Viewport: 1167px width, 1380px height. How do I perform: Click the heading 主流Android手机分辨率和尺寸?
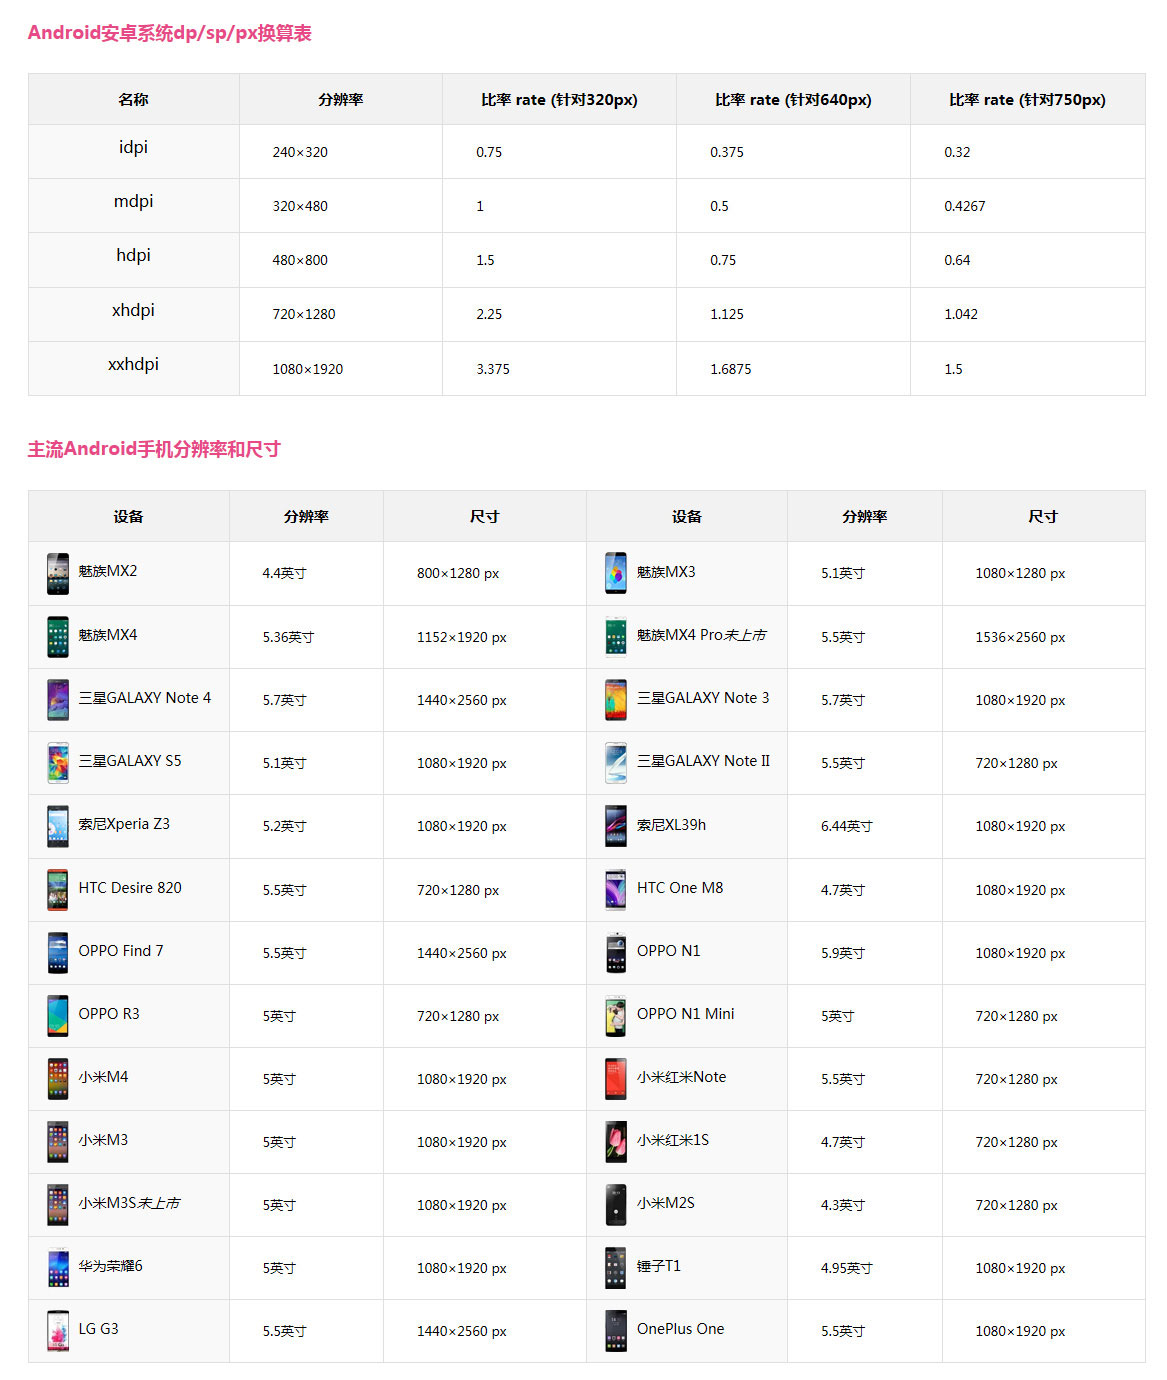tap(154, 449)
